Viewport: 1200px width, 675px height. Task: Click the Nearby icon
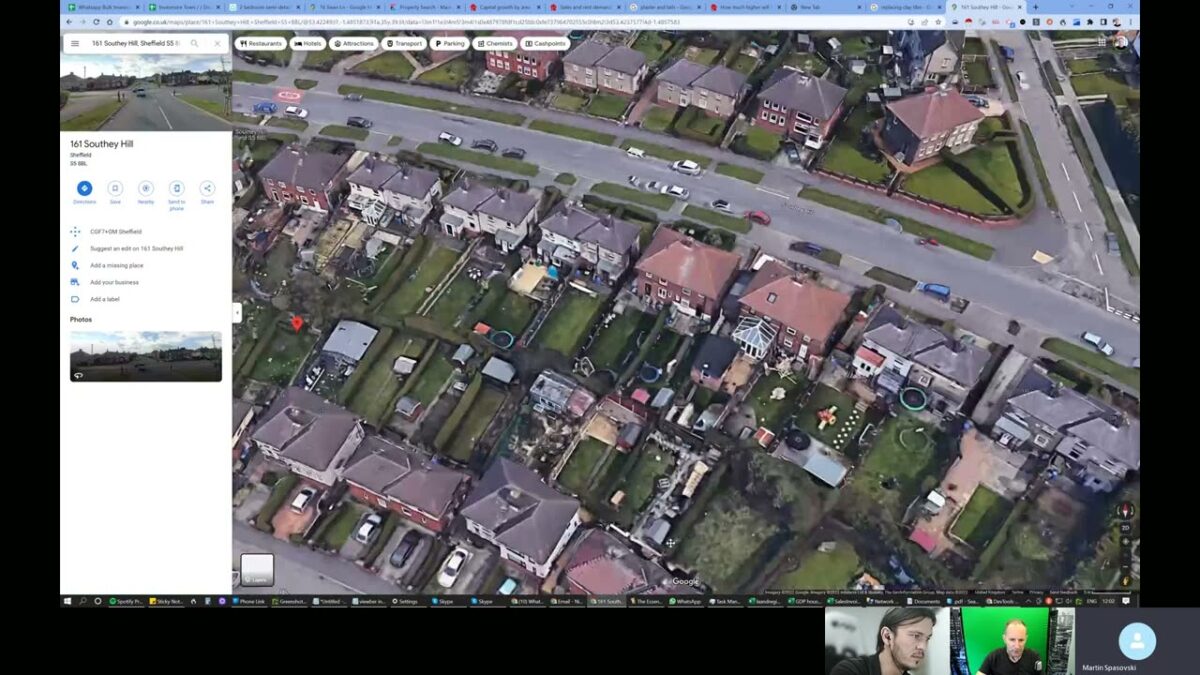coord(146,189)
